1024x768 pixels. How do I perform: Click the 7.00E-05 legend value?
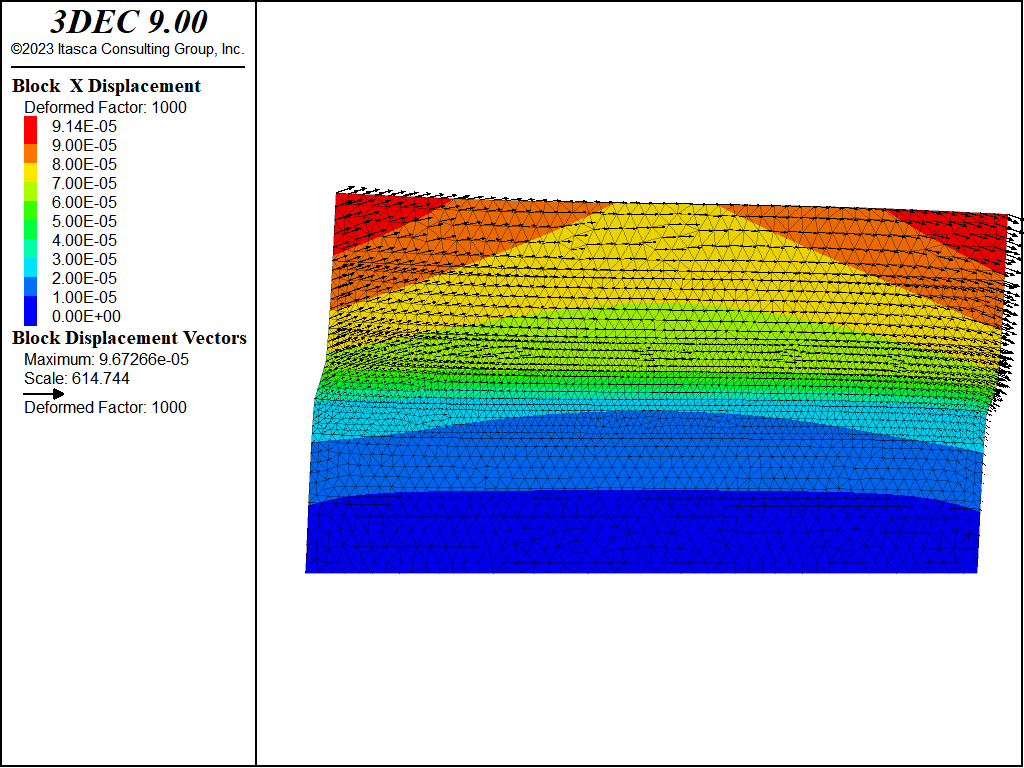tap(84, 183)
